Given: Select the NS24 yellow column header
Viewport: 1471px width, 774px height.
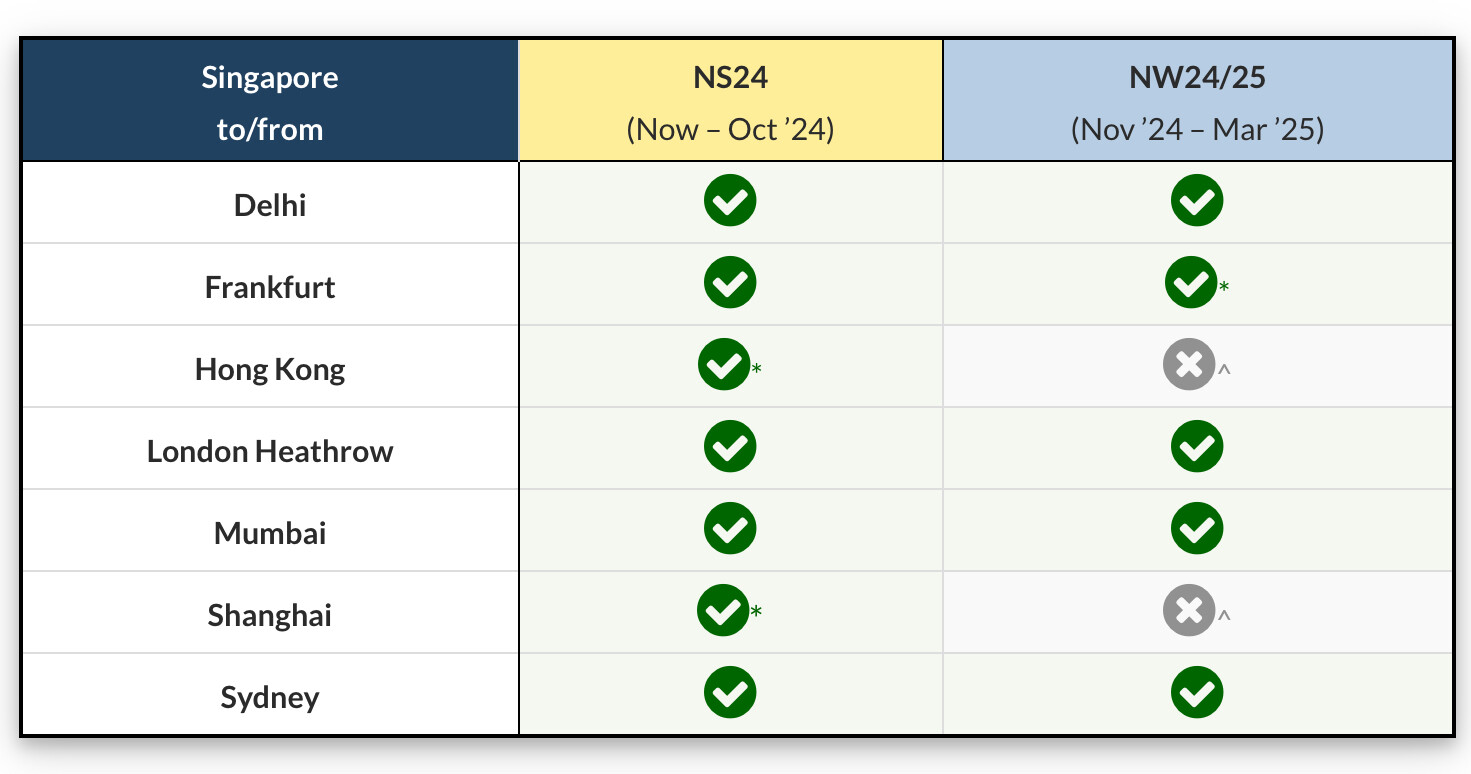Looking at the screenshot, I should tap(731, 101).
